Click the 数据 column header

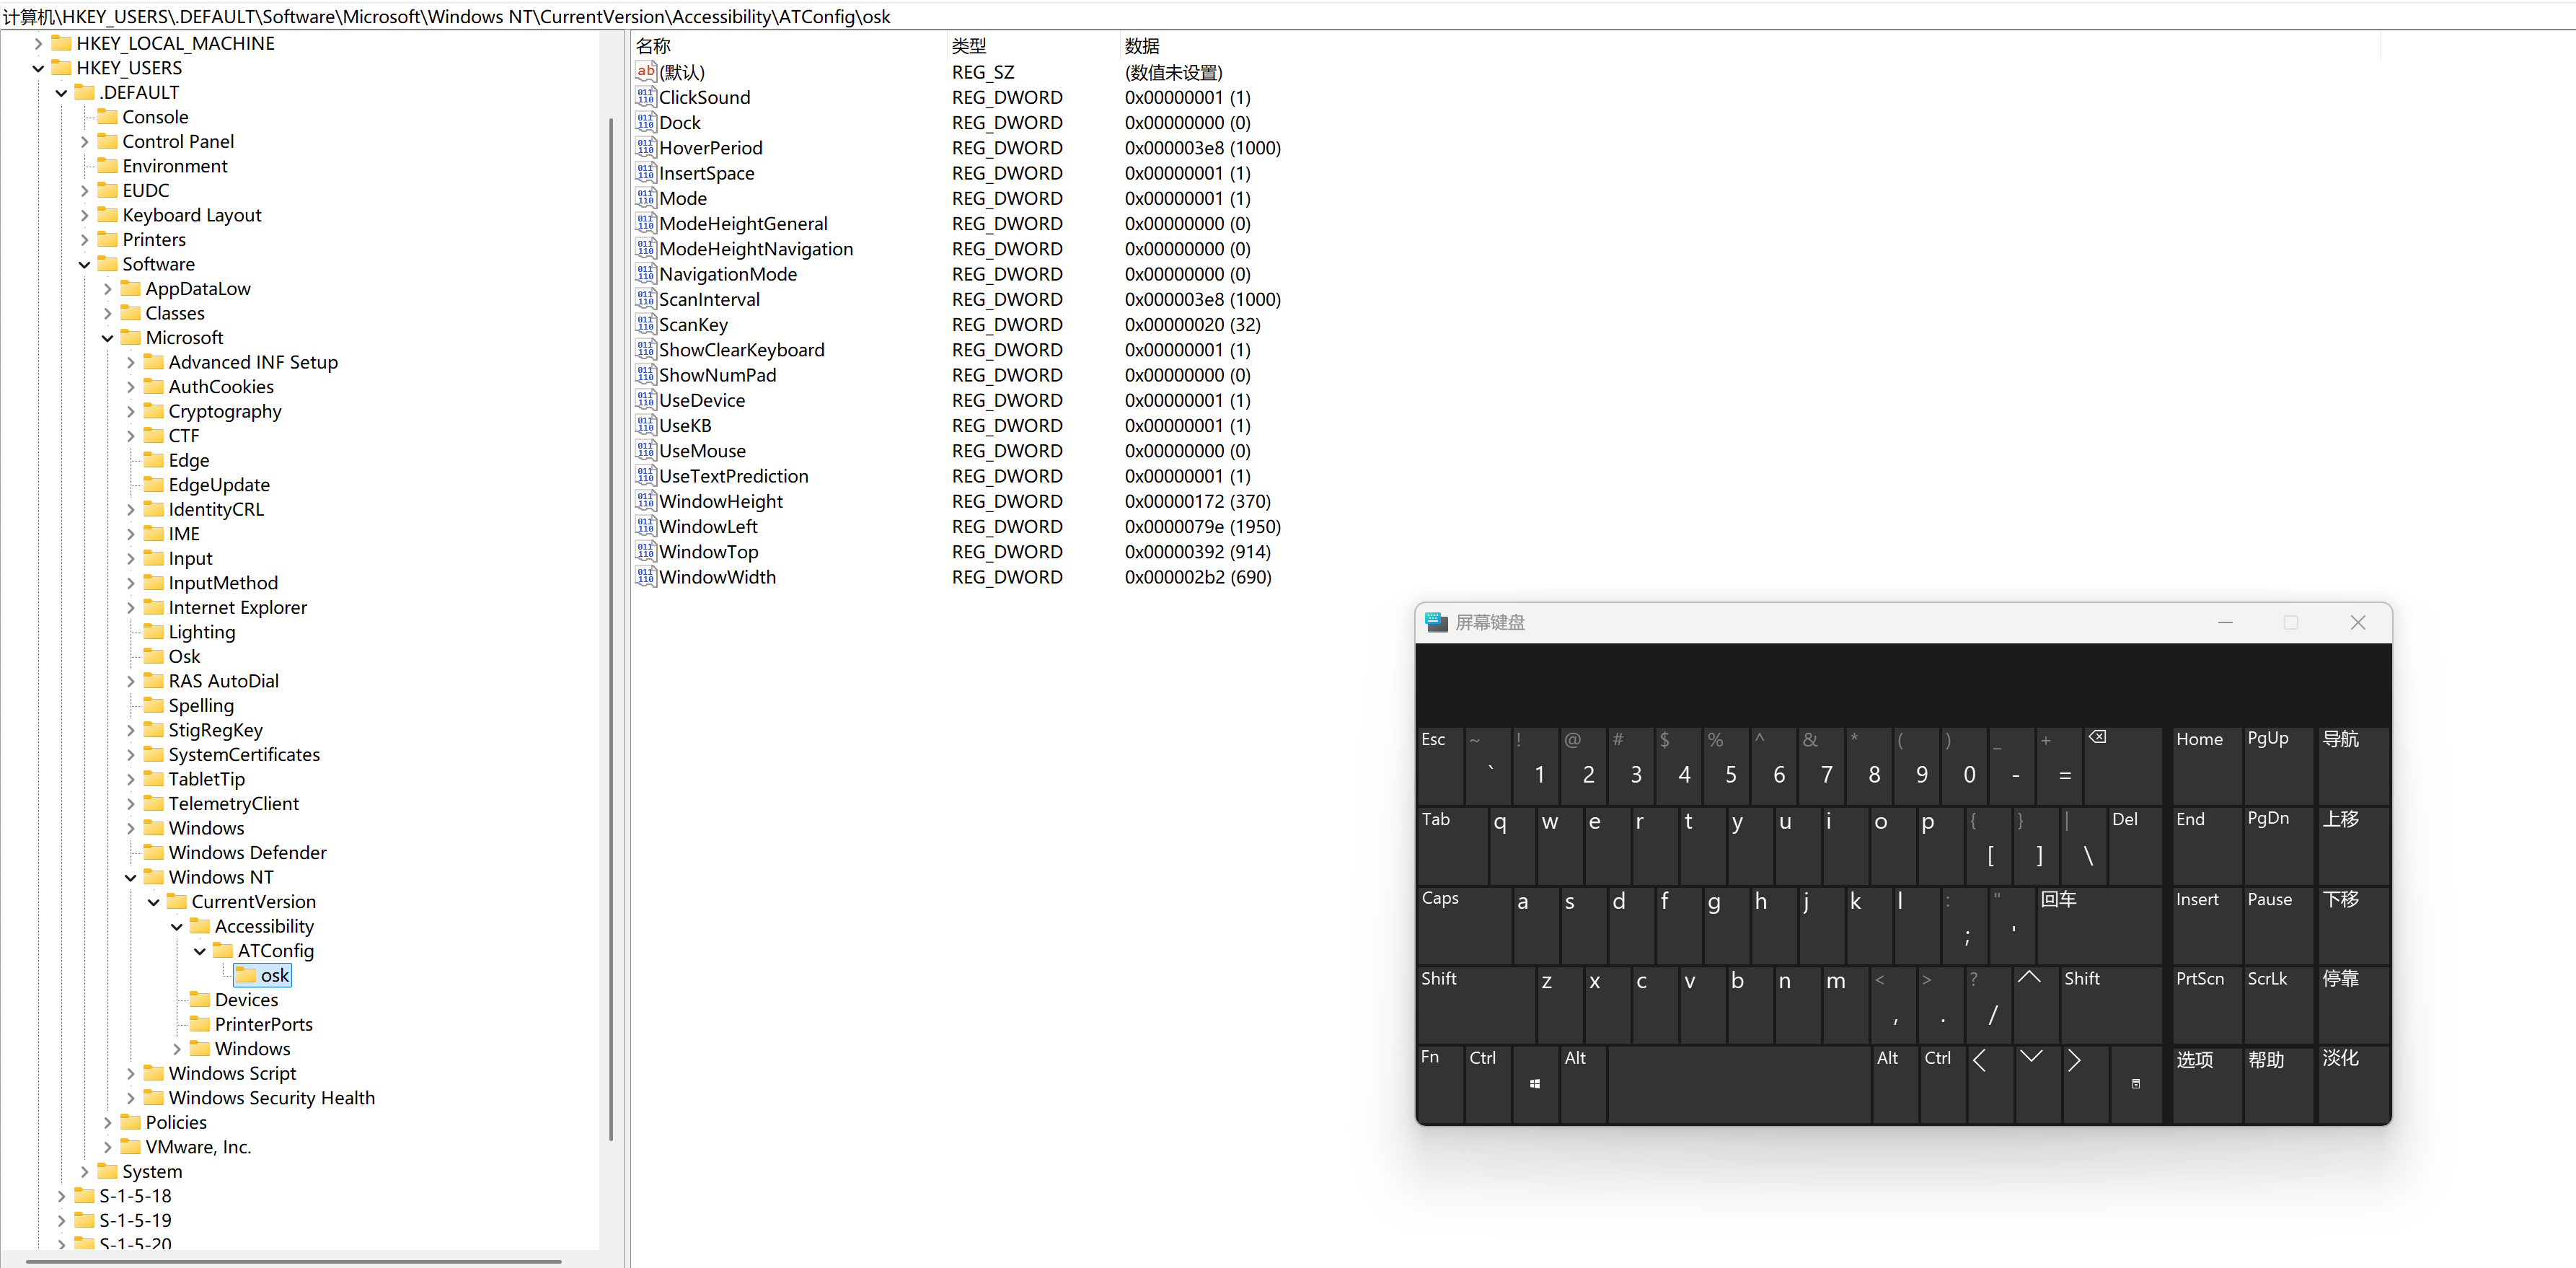tap(1141, 46)
